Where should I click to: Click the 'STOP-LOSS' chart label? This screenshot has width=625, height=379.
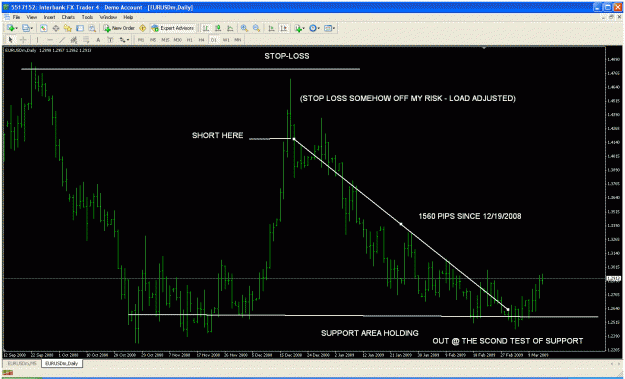coord(287,56)
